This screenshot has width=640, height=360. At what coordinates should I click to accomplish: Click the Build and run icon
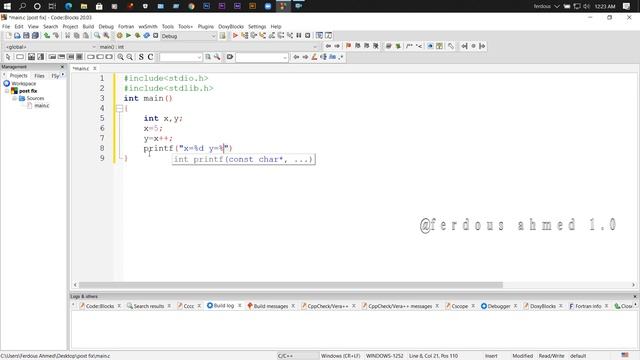tap(138, 36)
